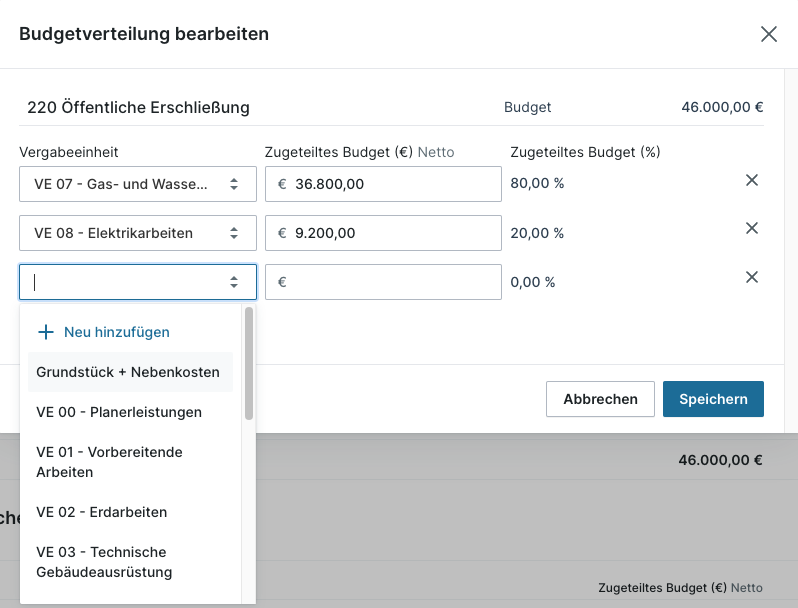This screenshot has width=798, height=608.
Task: Choose VE 03 - Technische Gebäudeausrüstung
Action: coord(104,562)
